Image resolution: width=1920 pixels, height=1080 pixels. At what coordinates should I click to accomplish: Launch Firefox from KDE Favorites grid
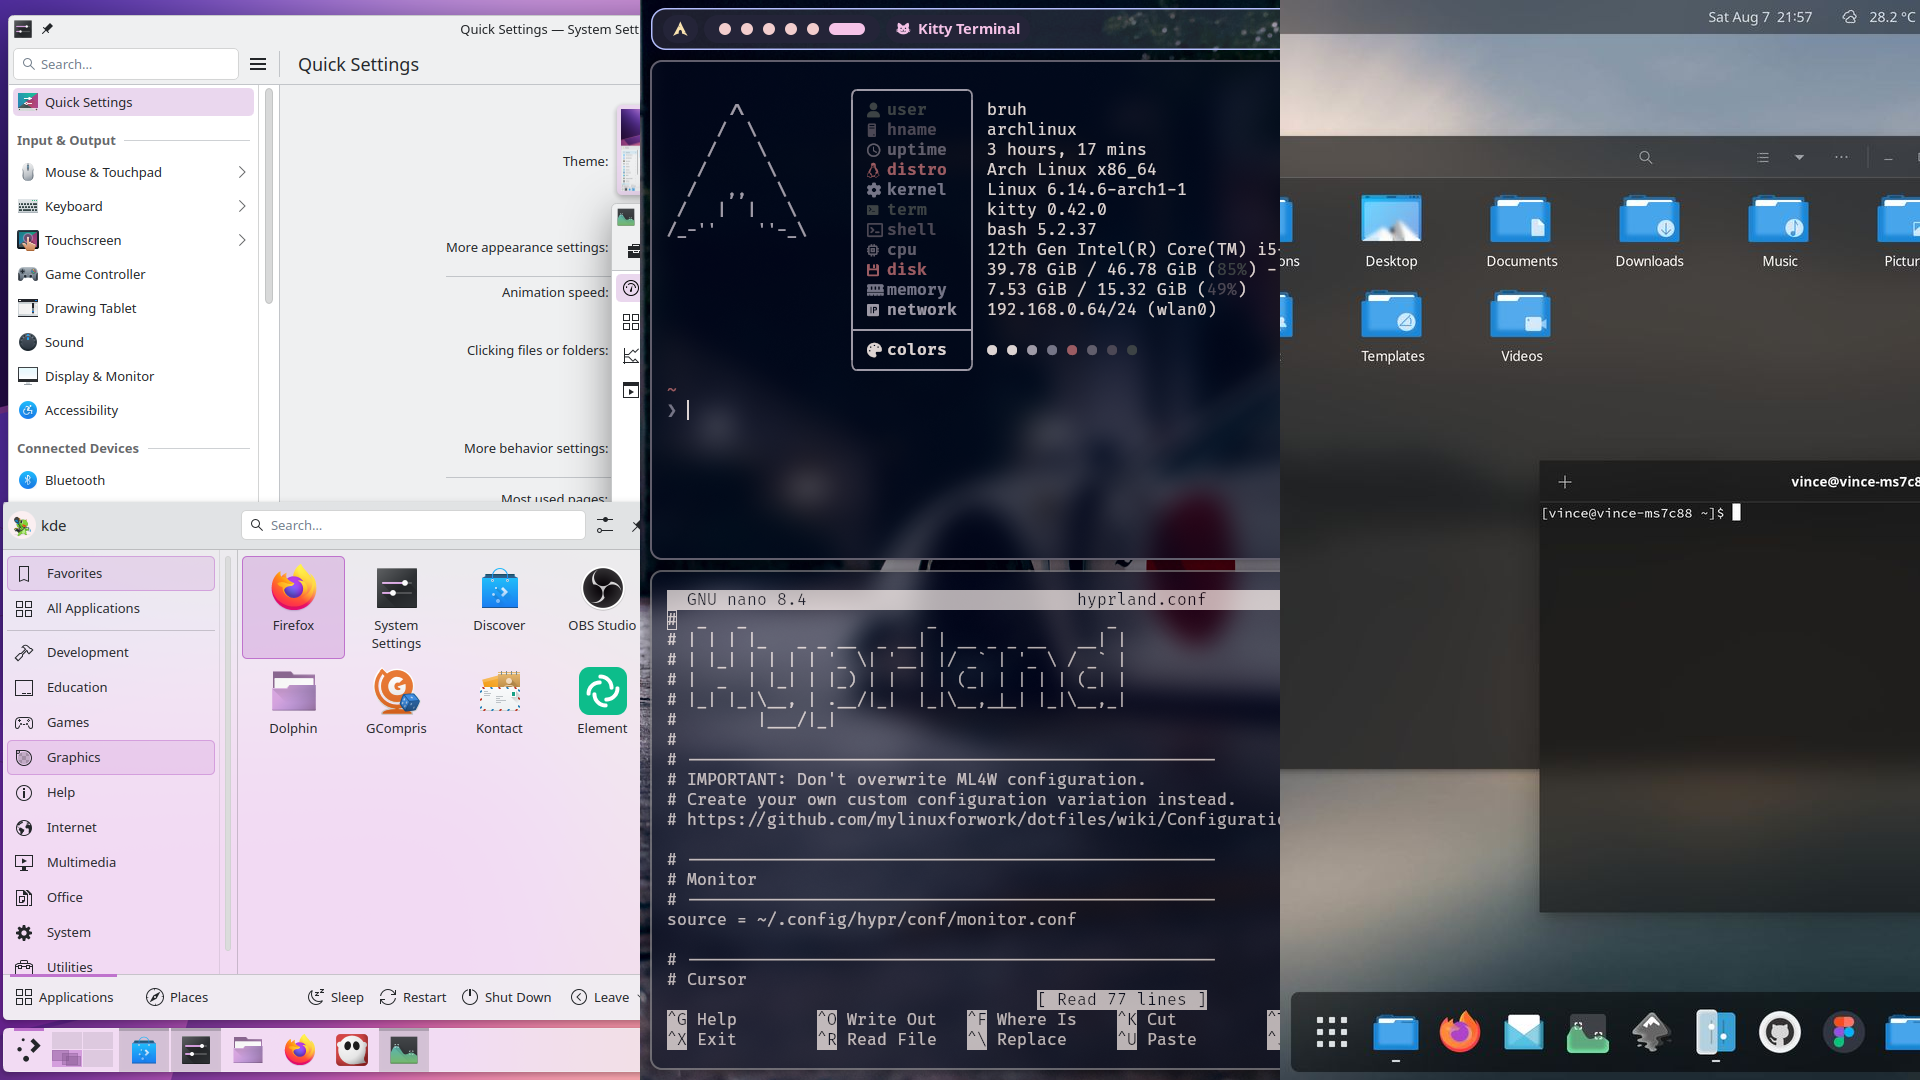pos(293,606)
